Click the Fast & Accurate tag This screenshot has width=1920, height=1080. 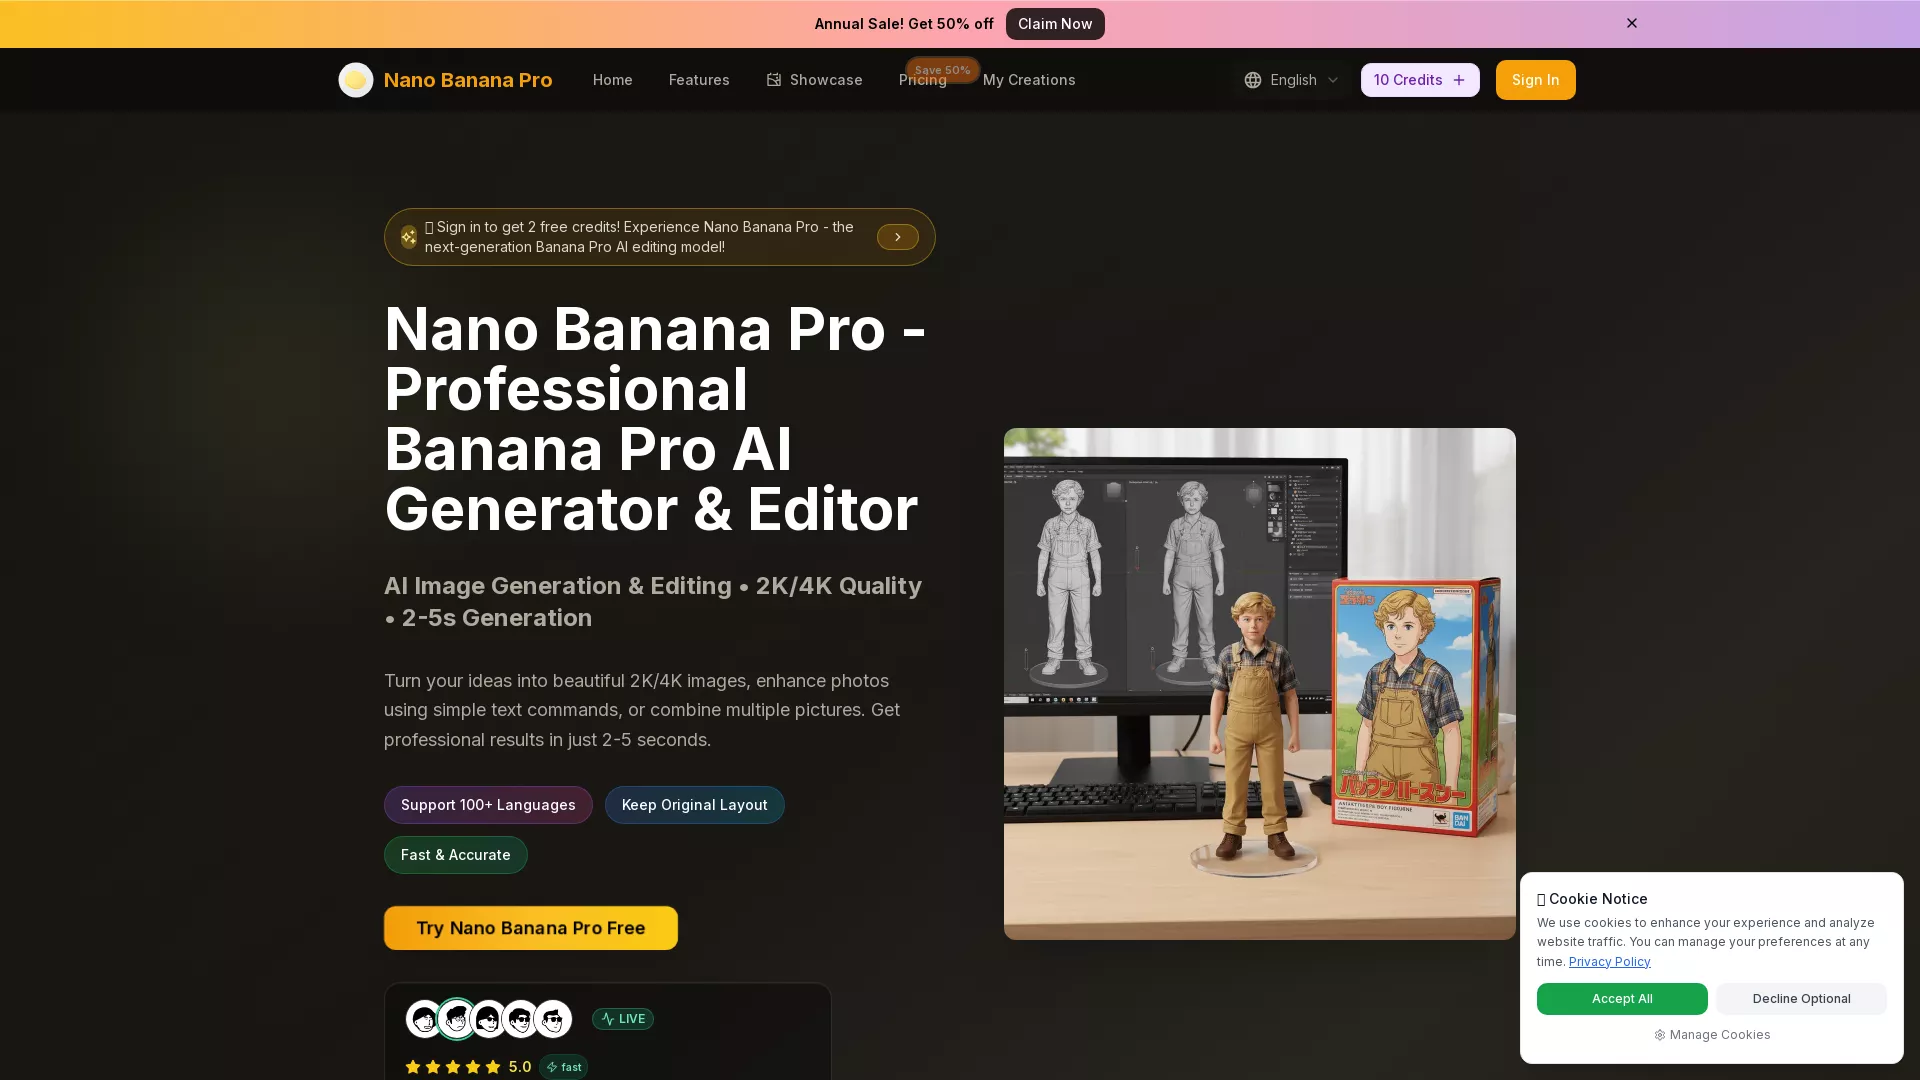pos(455,855)
